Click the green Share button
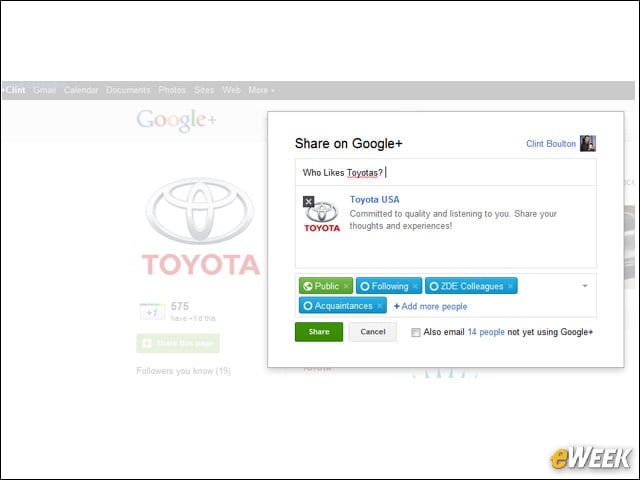The image size is (640, 480). click(319, 332)
